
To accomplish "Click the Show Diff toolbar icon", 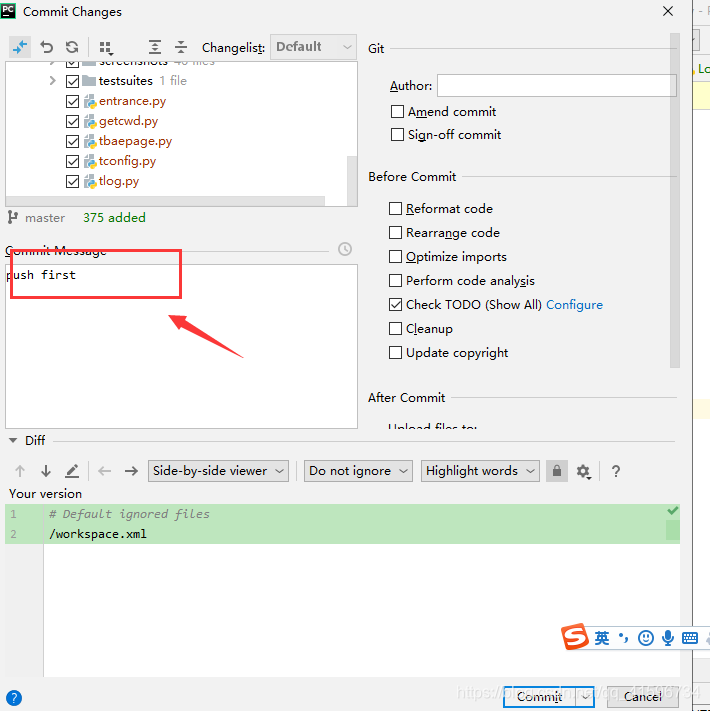I will pos(20,47).
